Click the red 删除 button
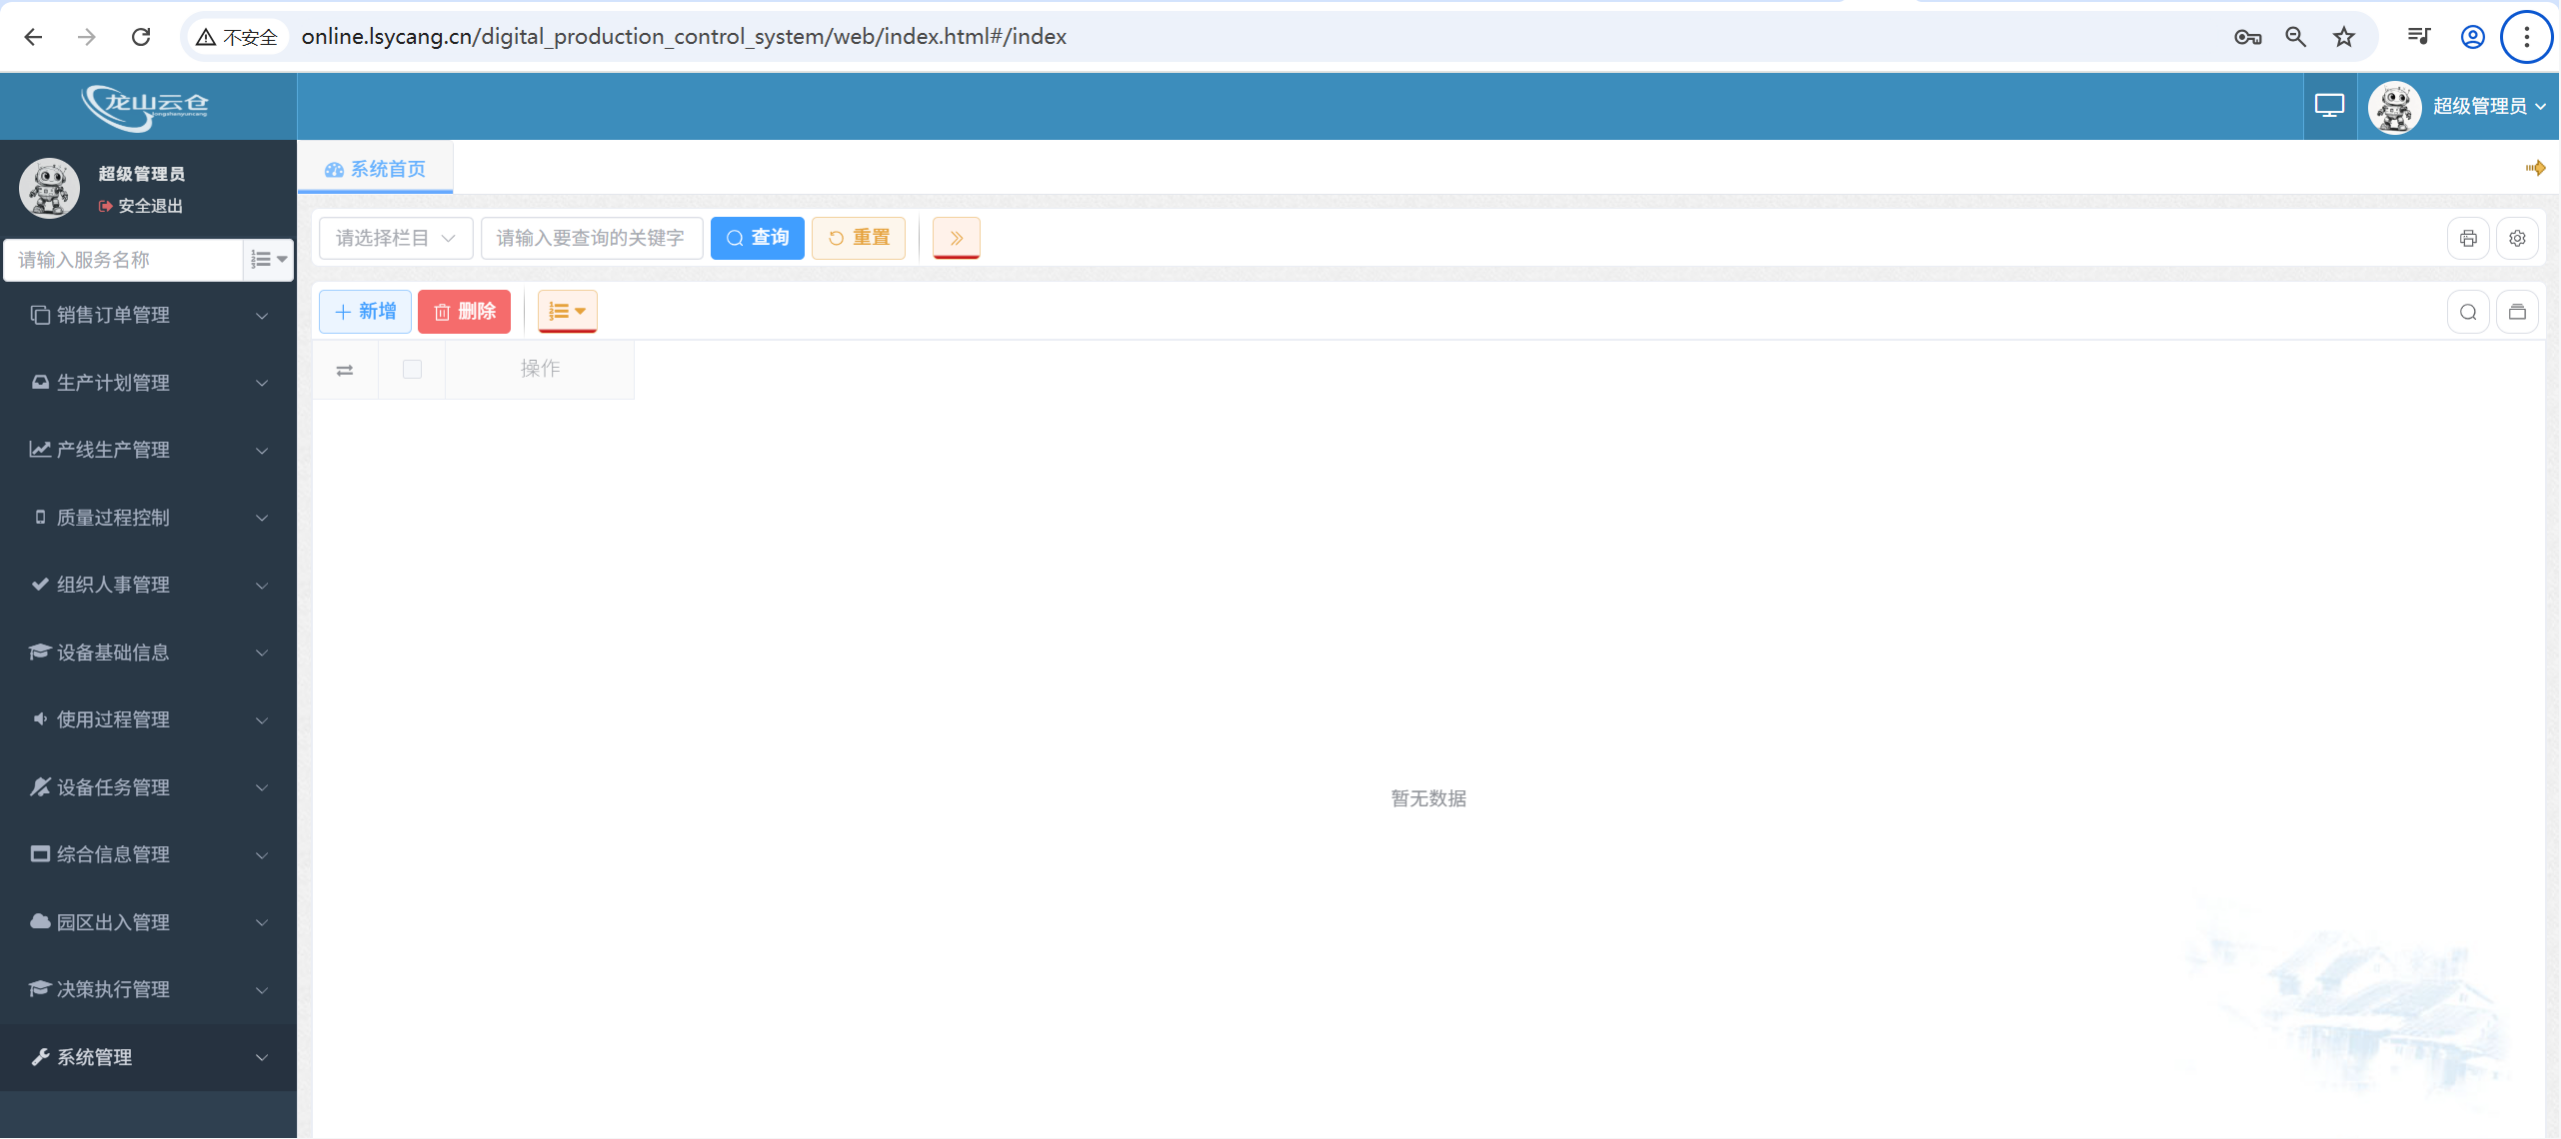This screenshot has width=2561, height=1139. (464, 312)
